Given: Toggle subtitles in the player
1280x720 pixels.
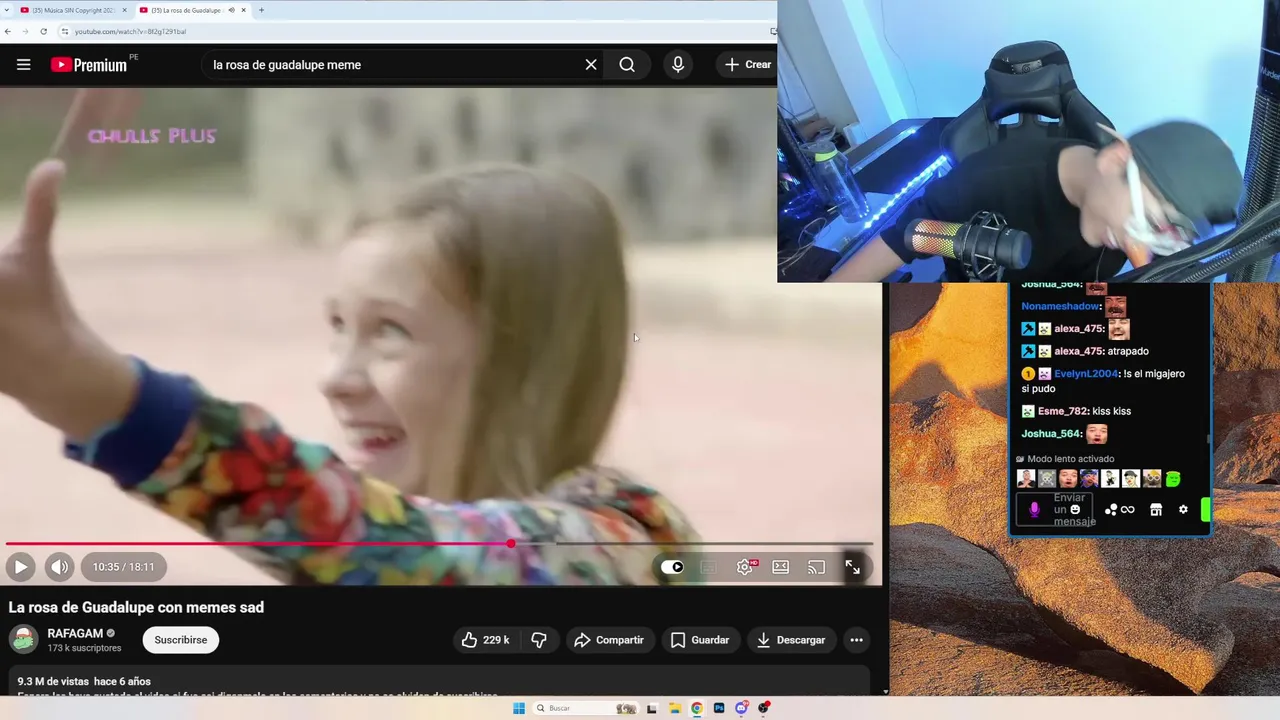Looking at the screenshot, I should pos(708,567).
